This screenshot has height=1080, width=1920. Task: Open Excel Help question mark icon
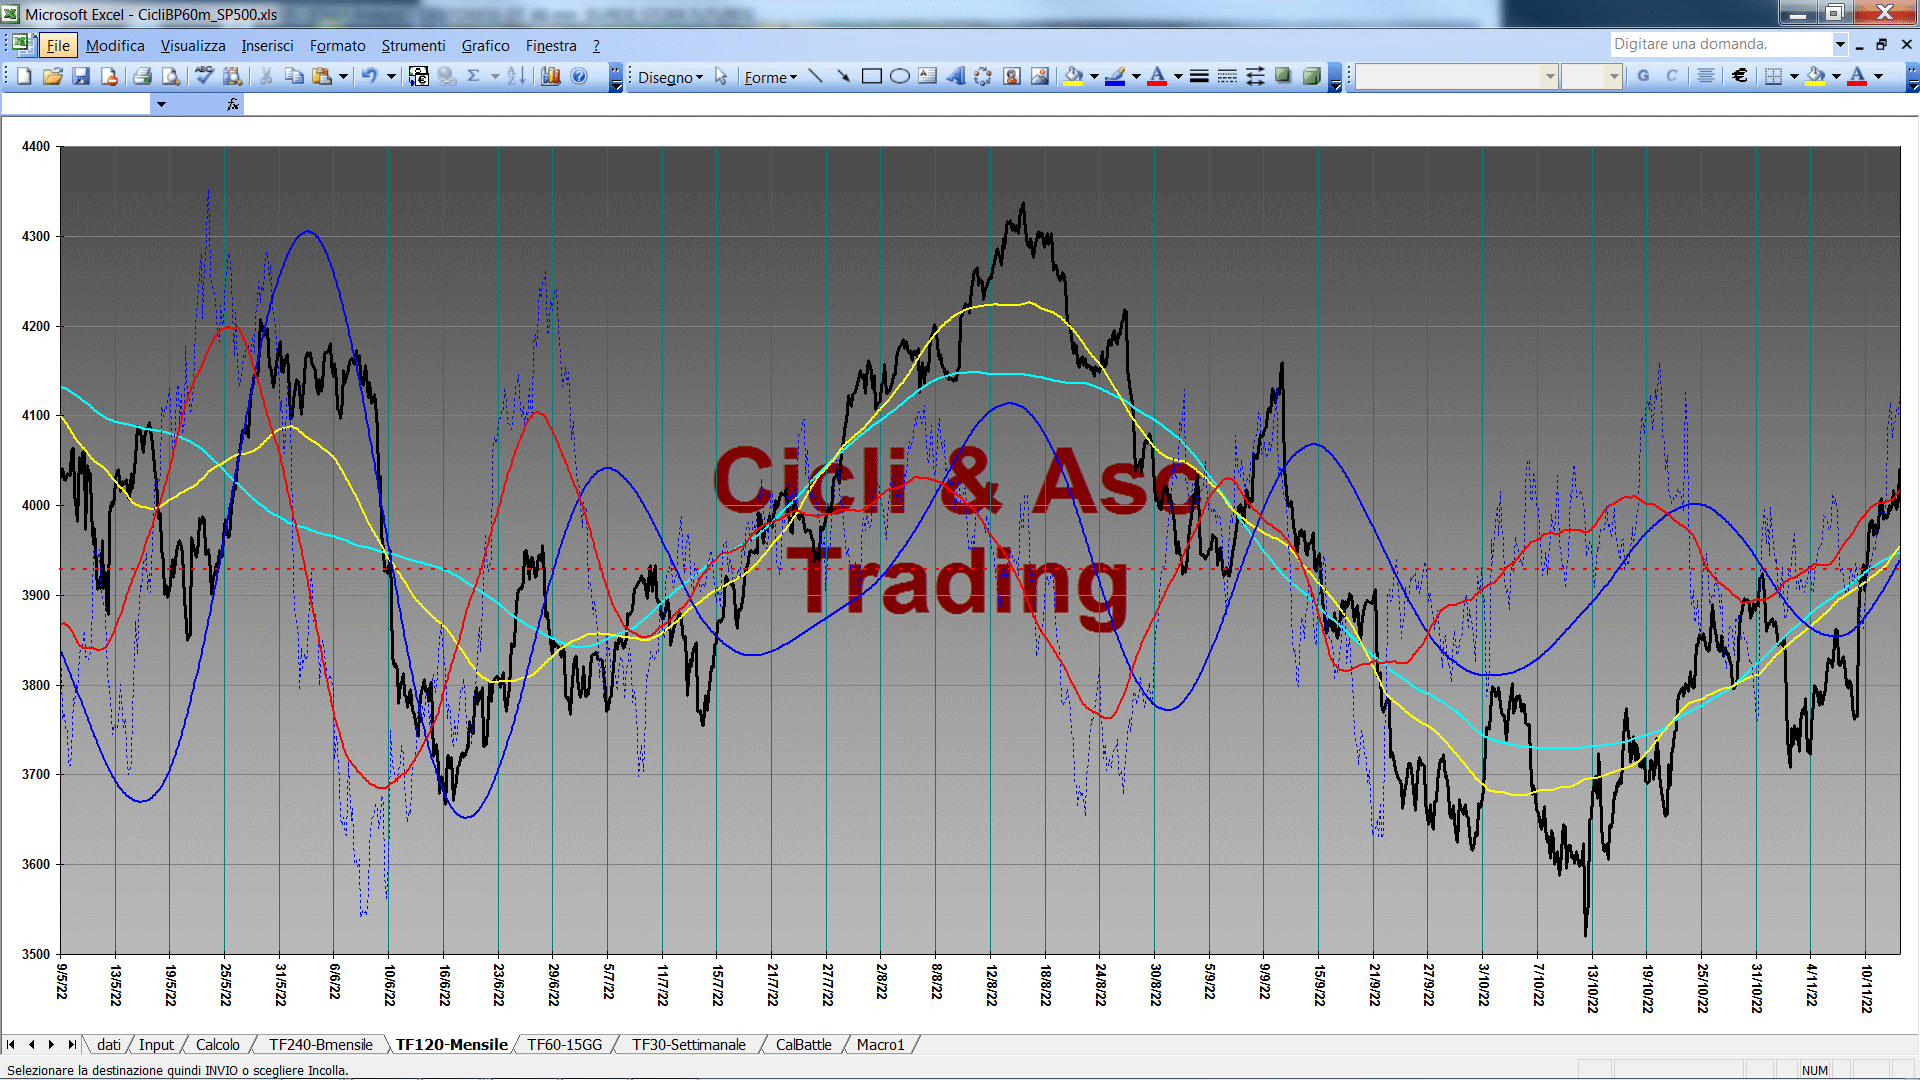click(579, 76)
